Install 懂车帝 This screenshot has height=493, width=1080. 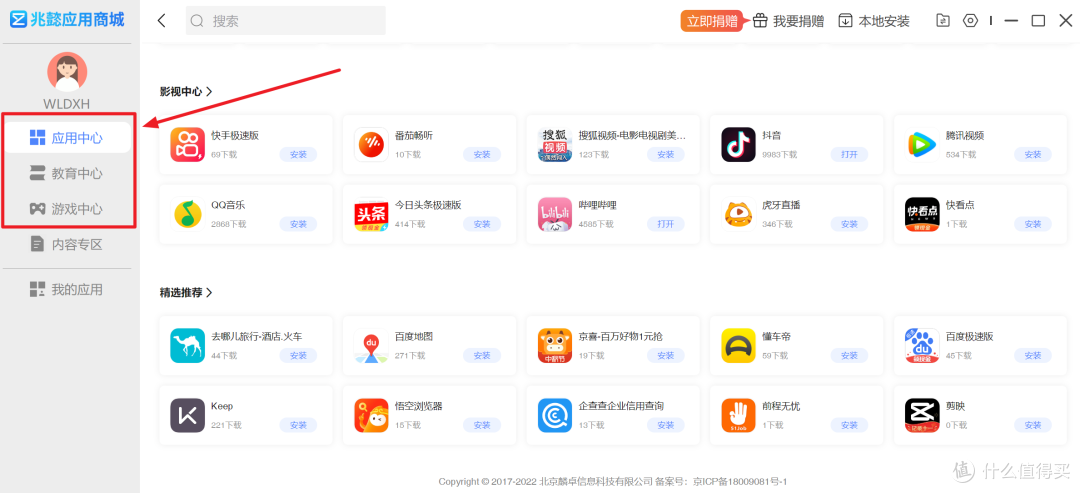tap(849, 355)
